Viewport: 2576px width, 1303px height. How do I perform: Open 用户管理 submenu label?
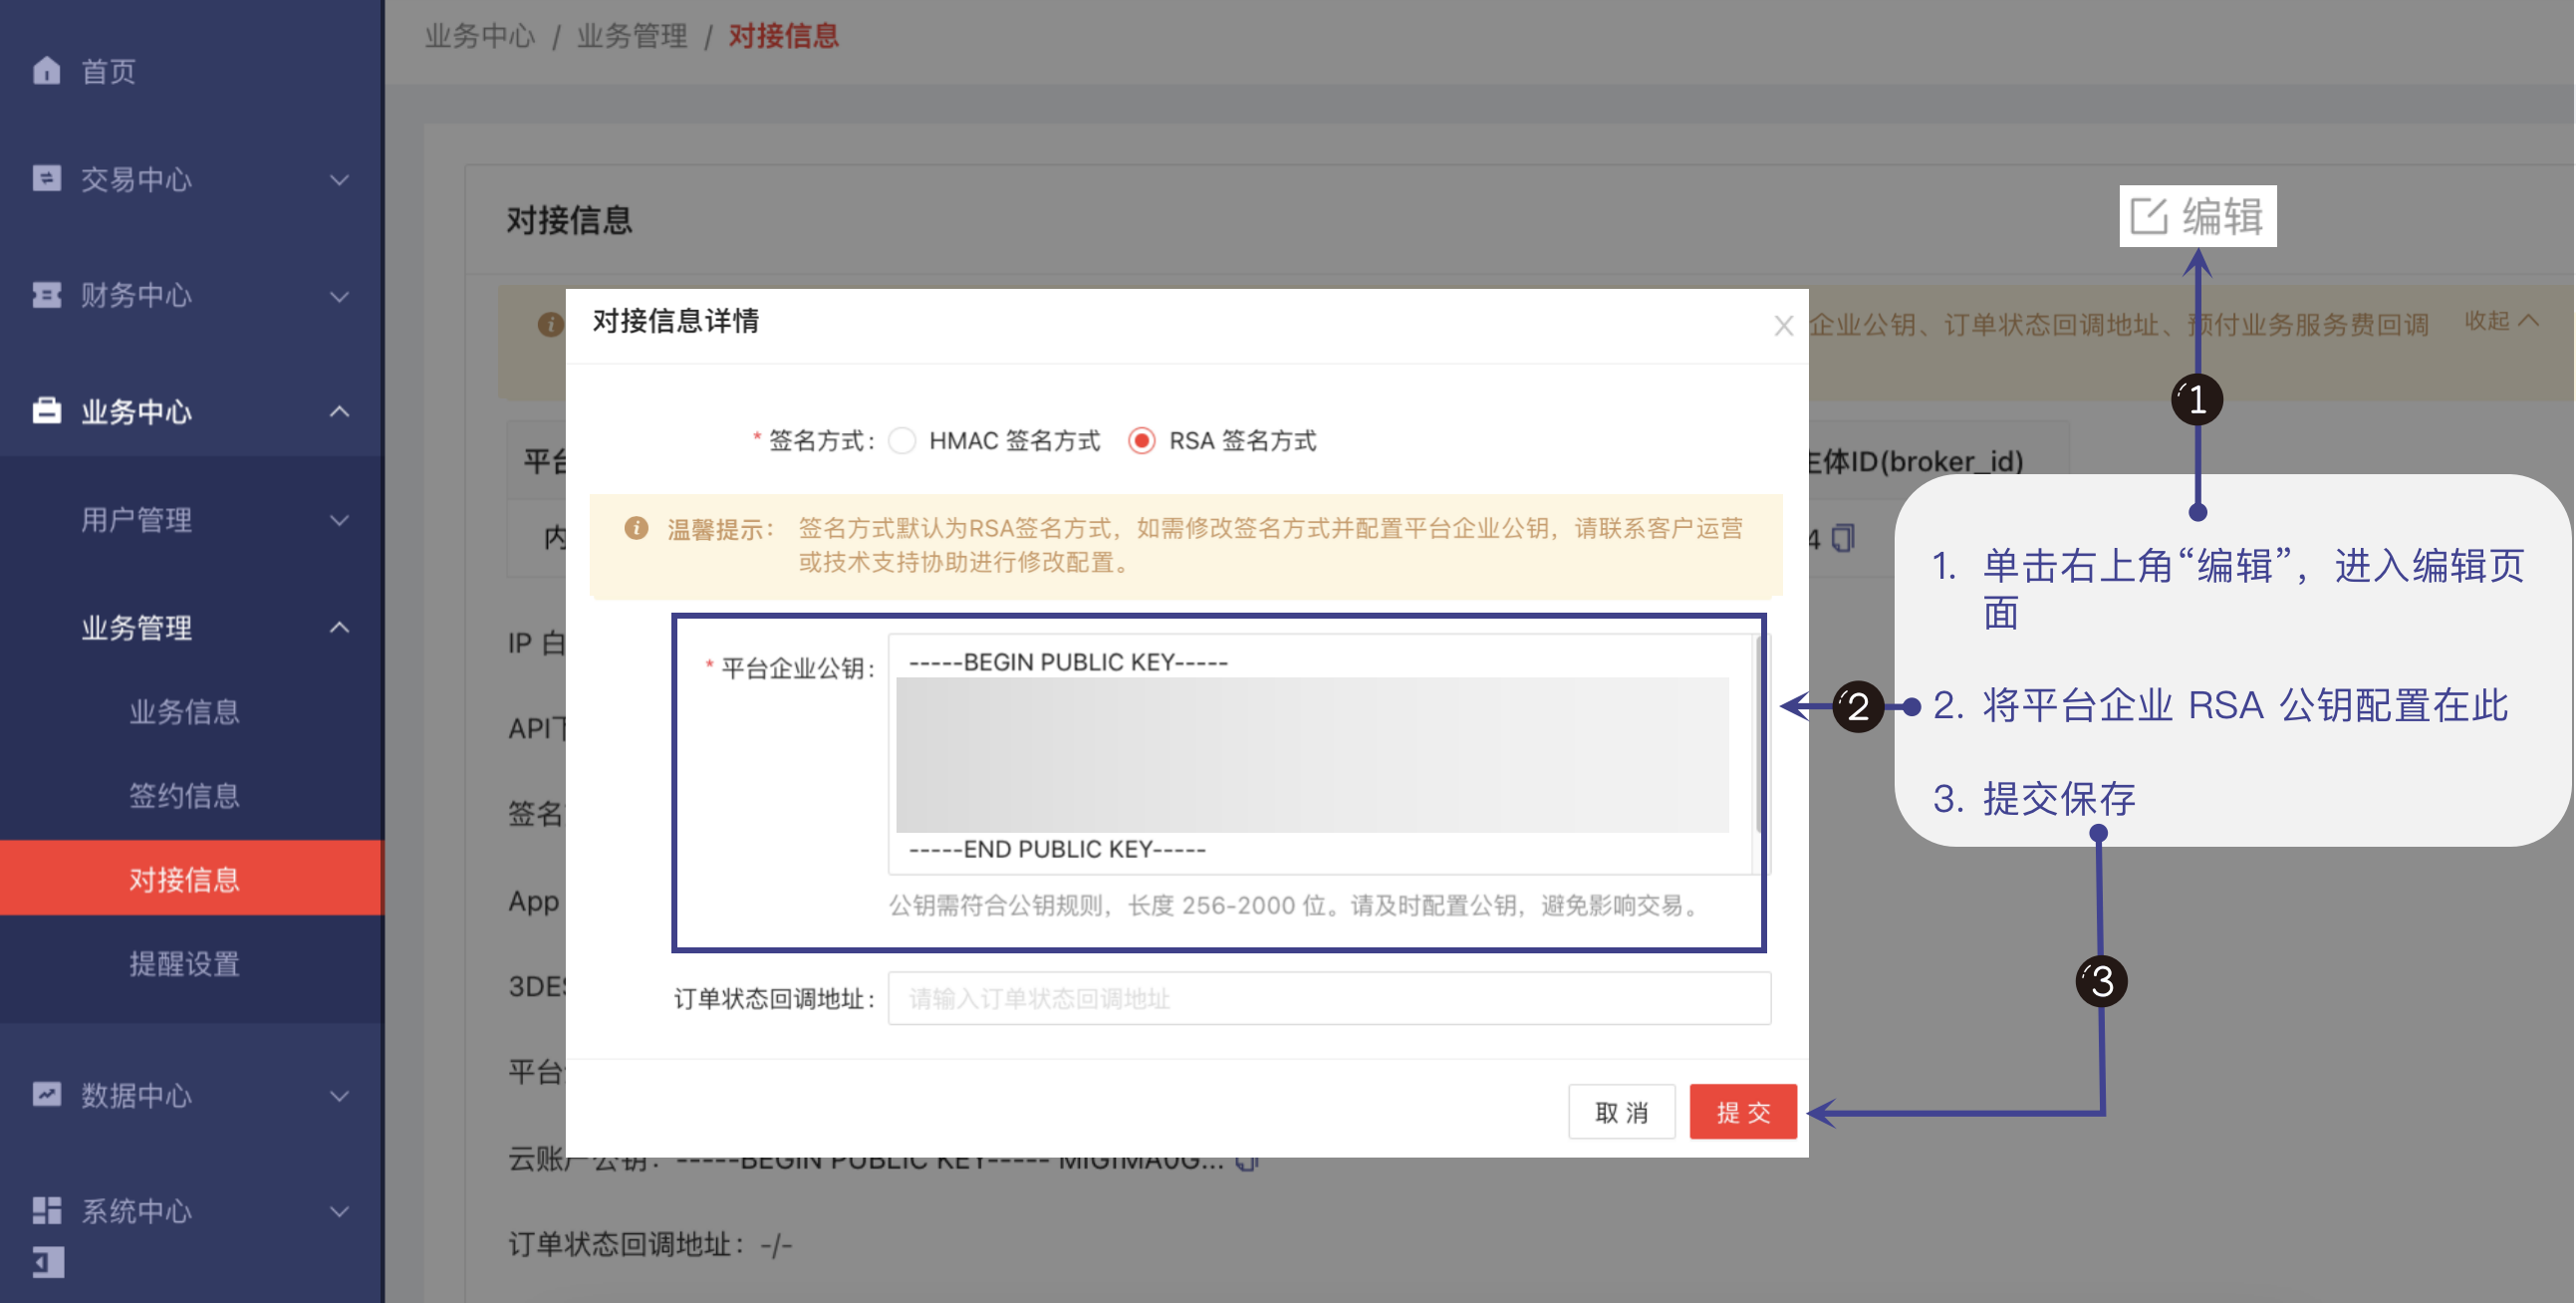pyautogui.click(x=136, y=519)
